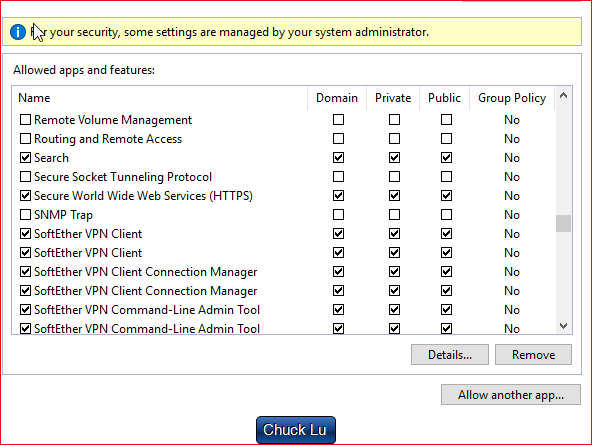Viewport: 592px width, 445px height.
Task: Click the scrollbar down arrow in apps list
Action: tap(563, 325)
